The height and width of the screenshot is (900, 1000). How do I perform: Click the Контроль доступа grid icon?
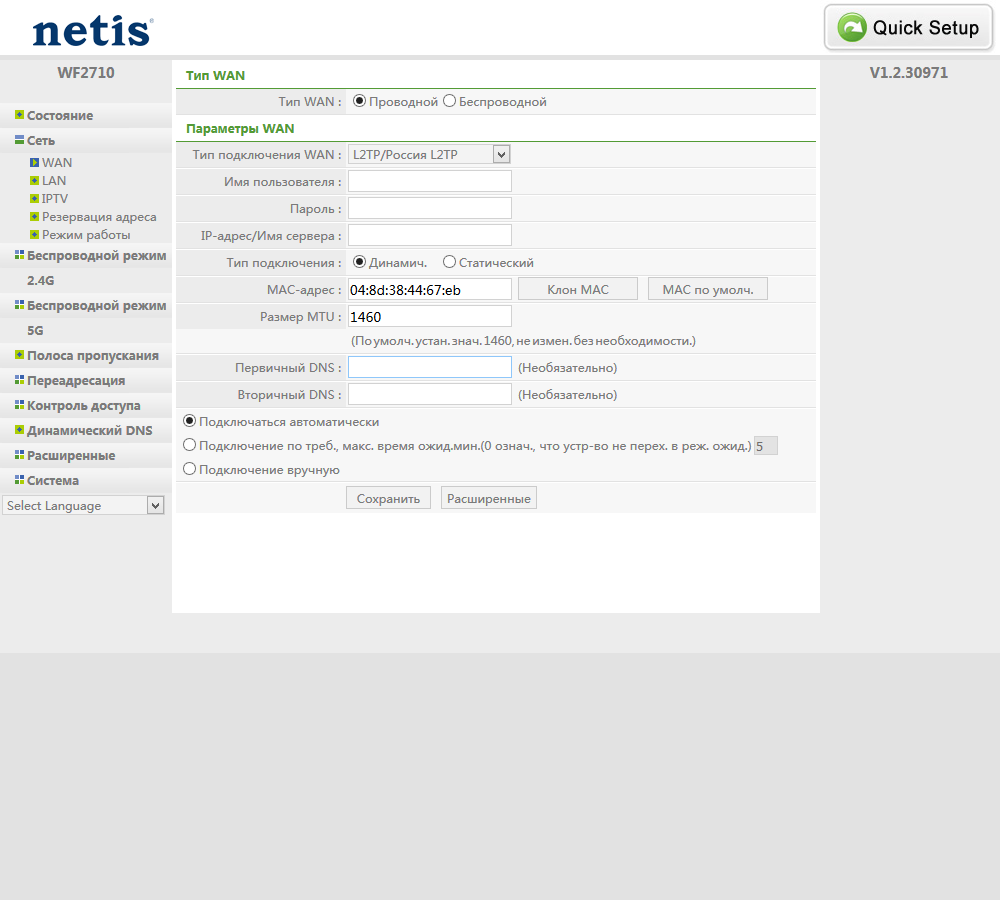(x=19, y=404)
